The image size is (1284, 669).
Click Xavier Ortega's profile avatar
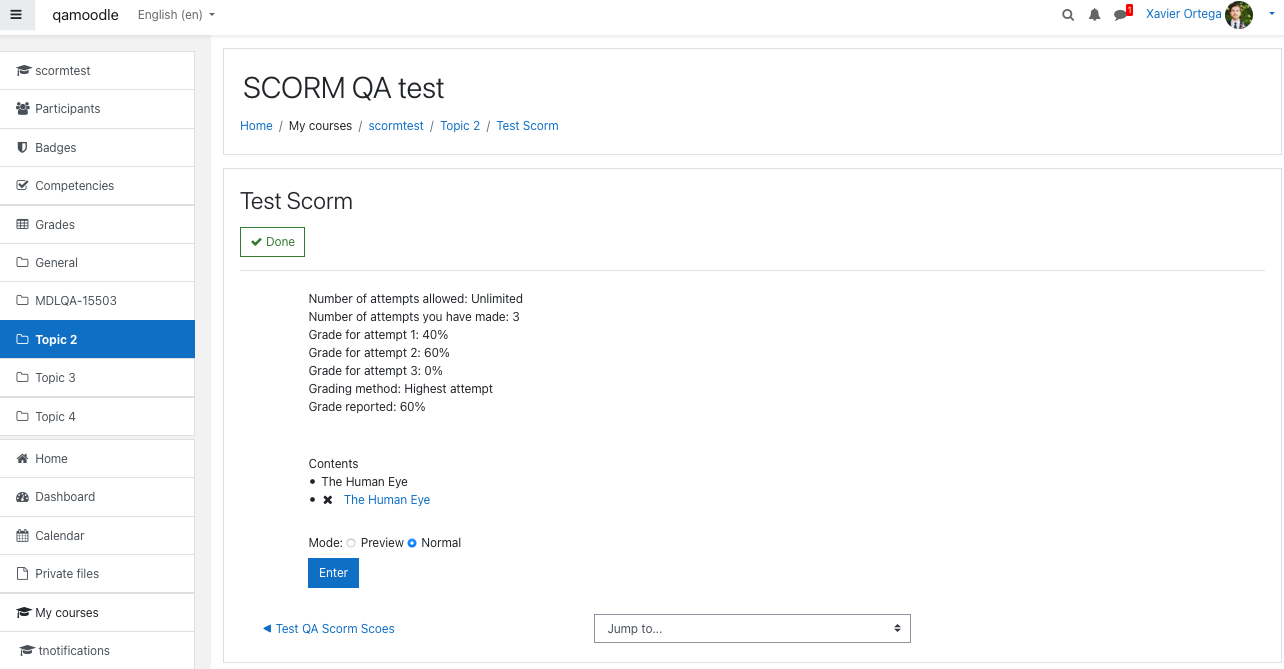pos(1239,15)
